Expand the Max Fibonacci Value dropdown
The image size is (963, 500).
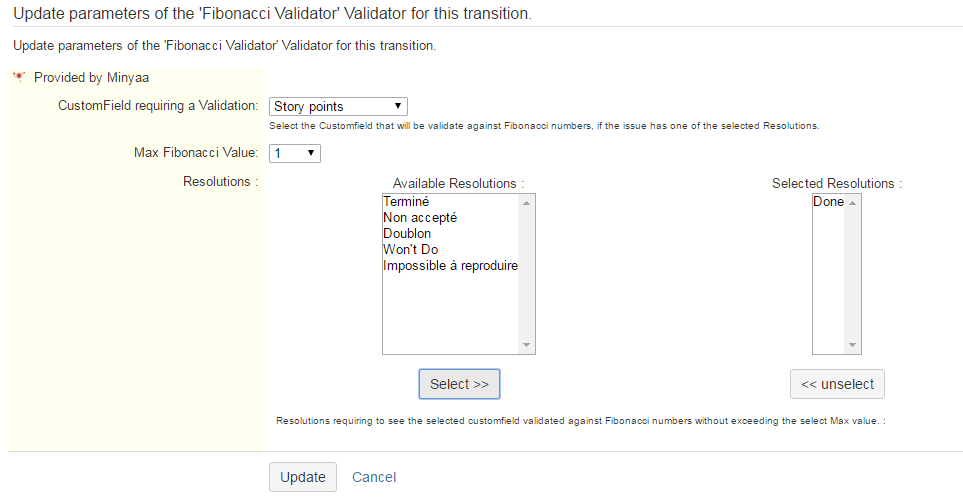click(294, 153)
